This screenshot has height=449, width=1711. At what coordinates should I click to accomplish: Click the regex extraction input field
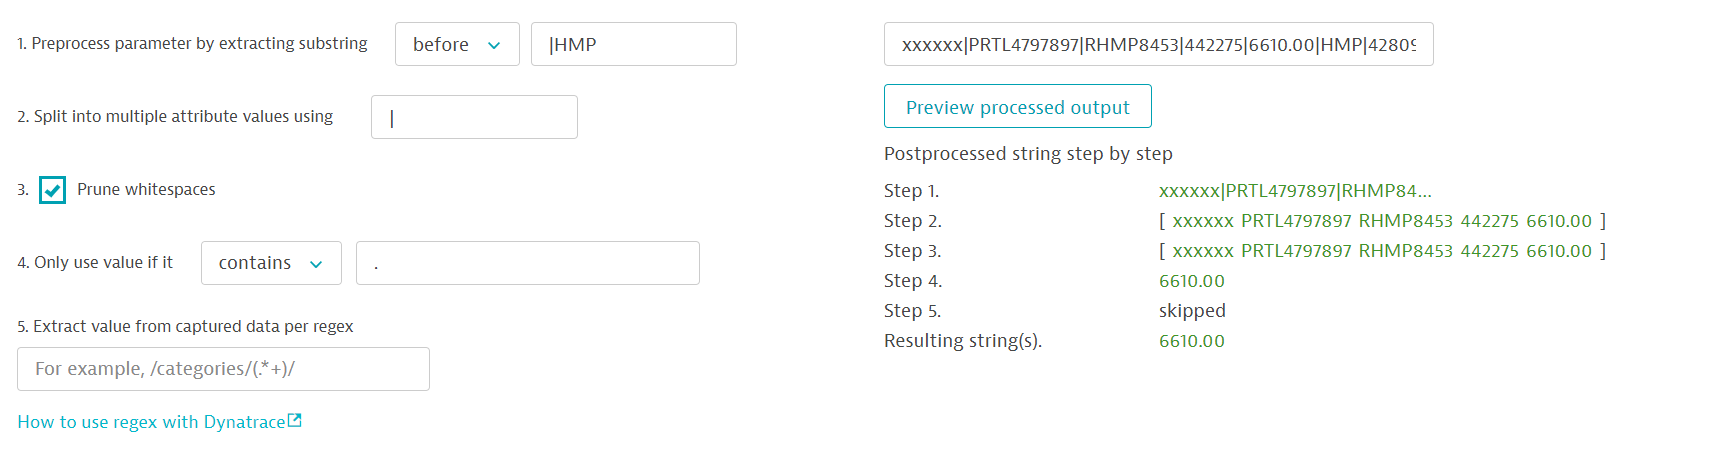coord(223,369)
